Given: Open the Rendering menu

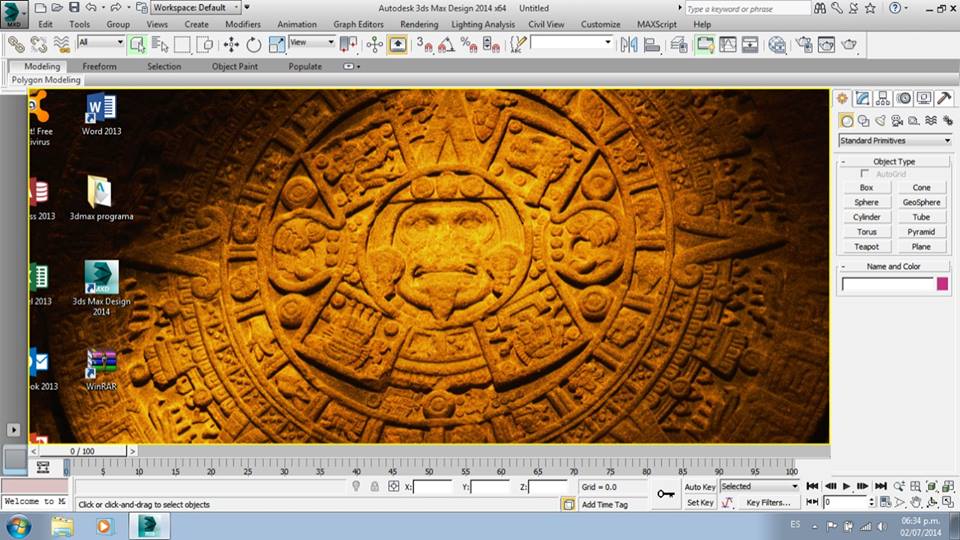Looking at the screenshot, I should pos(419,24).
